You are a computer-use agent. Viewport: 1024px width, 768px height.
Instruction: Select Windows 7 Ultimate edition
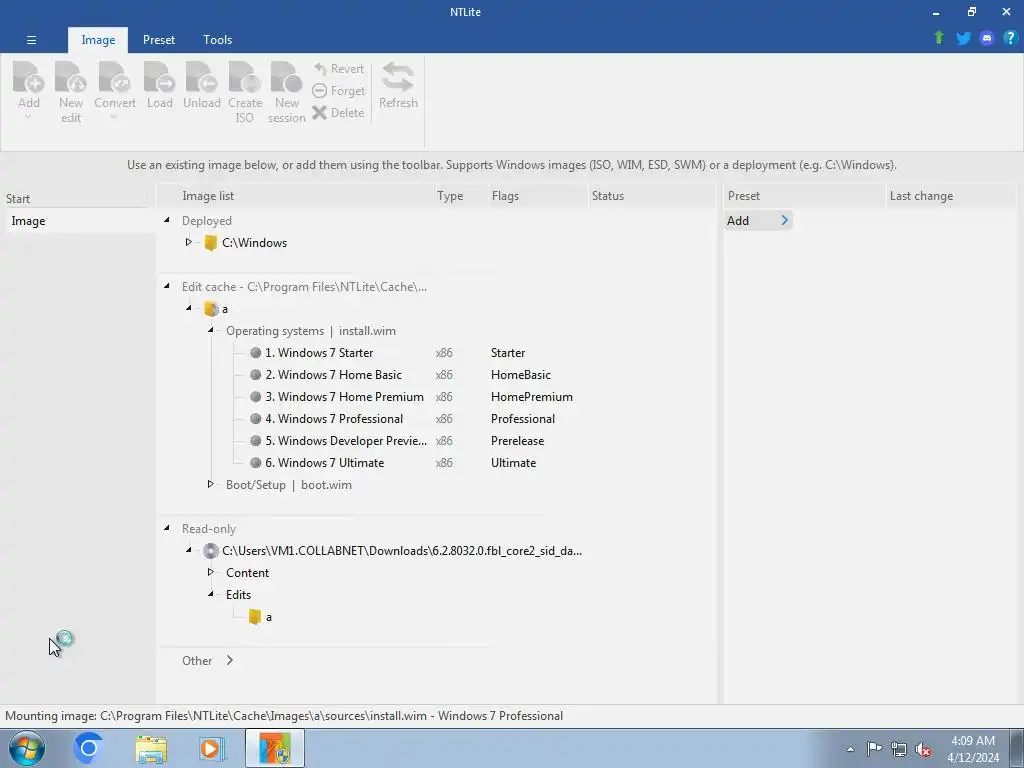(325, 463)
